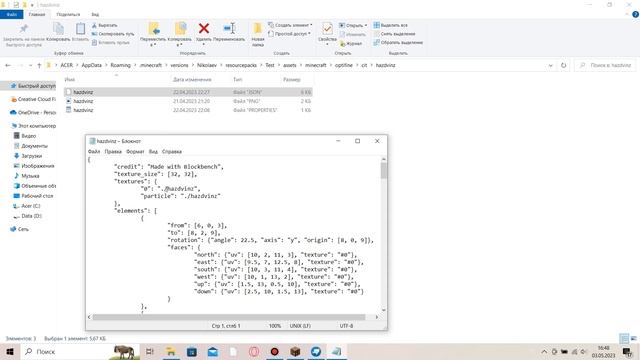Click the optifine segment in the address bar
Image resolution: width=640 pixels, height=360 pixels.
(344, 65)
